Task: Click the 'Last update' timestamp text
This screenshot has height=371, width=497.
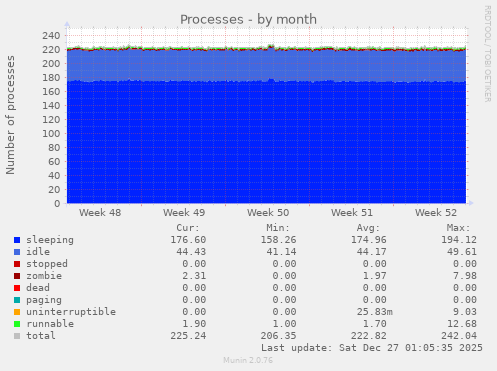Action: pos(372,348)
